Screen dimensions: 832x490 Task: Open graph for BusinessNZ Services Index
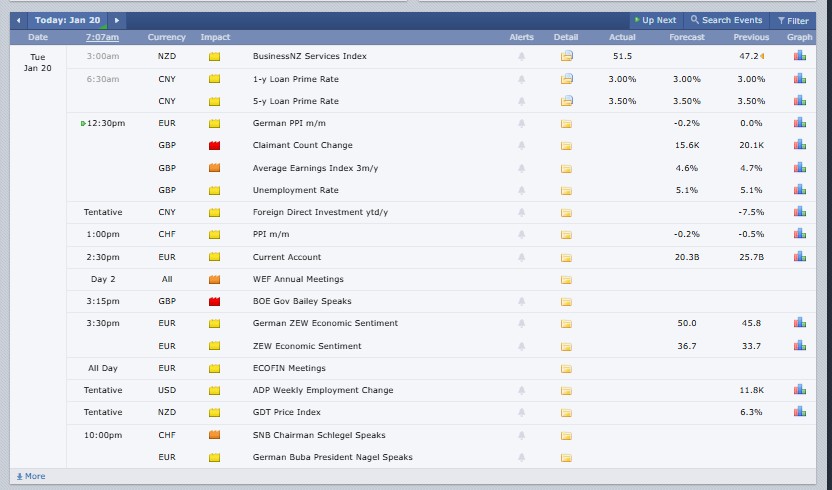coord(799,56)
